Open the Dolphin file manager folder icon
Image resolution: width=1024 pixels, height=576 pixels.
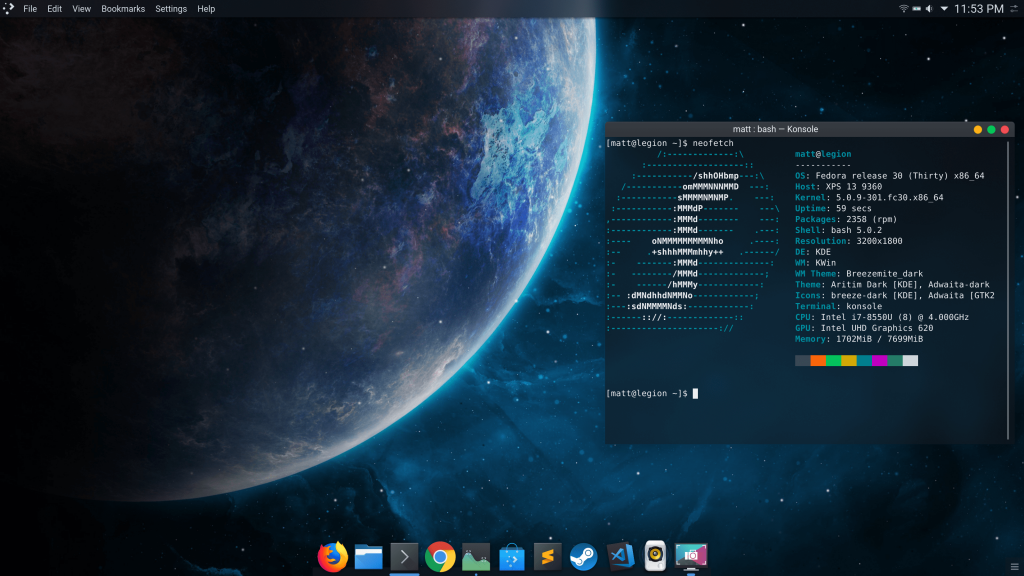(x=369, y=556)
